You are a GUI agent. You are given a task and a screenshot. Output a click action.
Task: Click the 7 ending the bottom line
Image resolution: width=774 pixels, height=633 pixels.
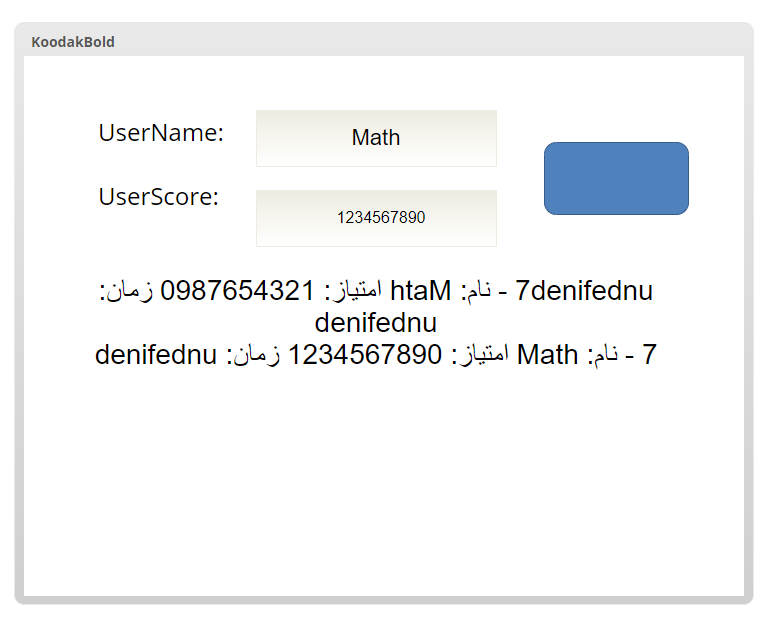pyautogui.click(x=649, y=355)
